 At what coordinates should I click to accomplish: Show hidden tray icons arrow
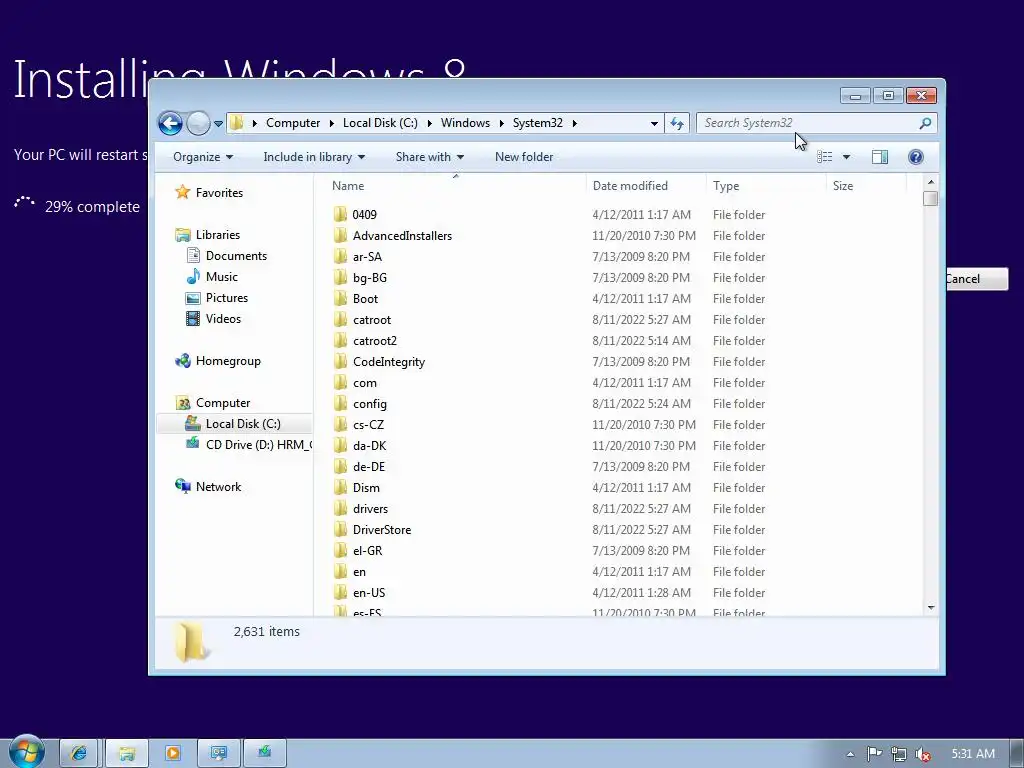point(850,754)
